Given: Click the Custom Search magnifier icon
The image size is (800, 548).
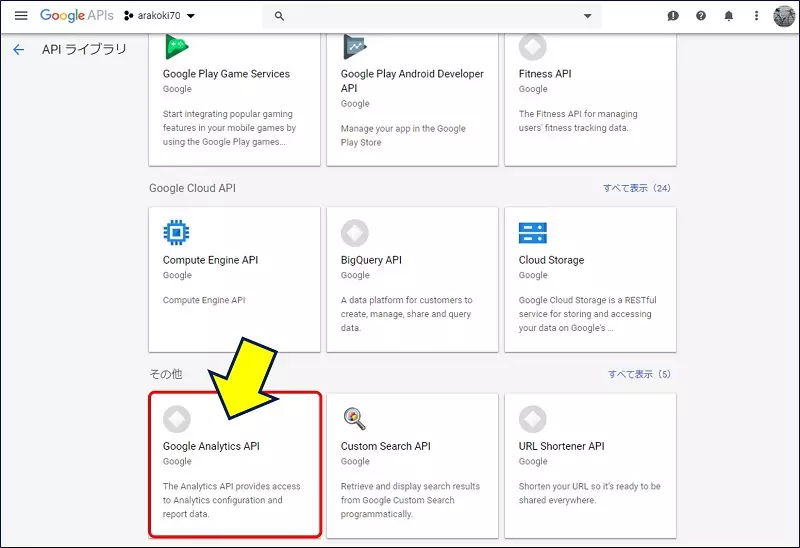Looking at the screenshot, I should point(355,419).
